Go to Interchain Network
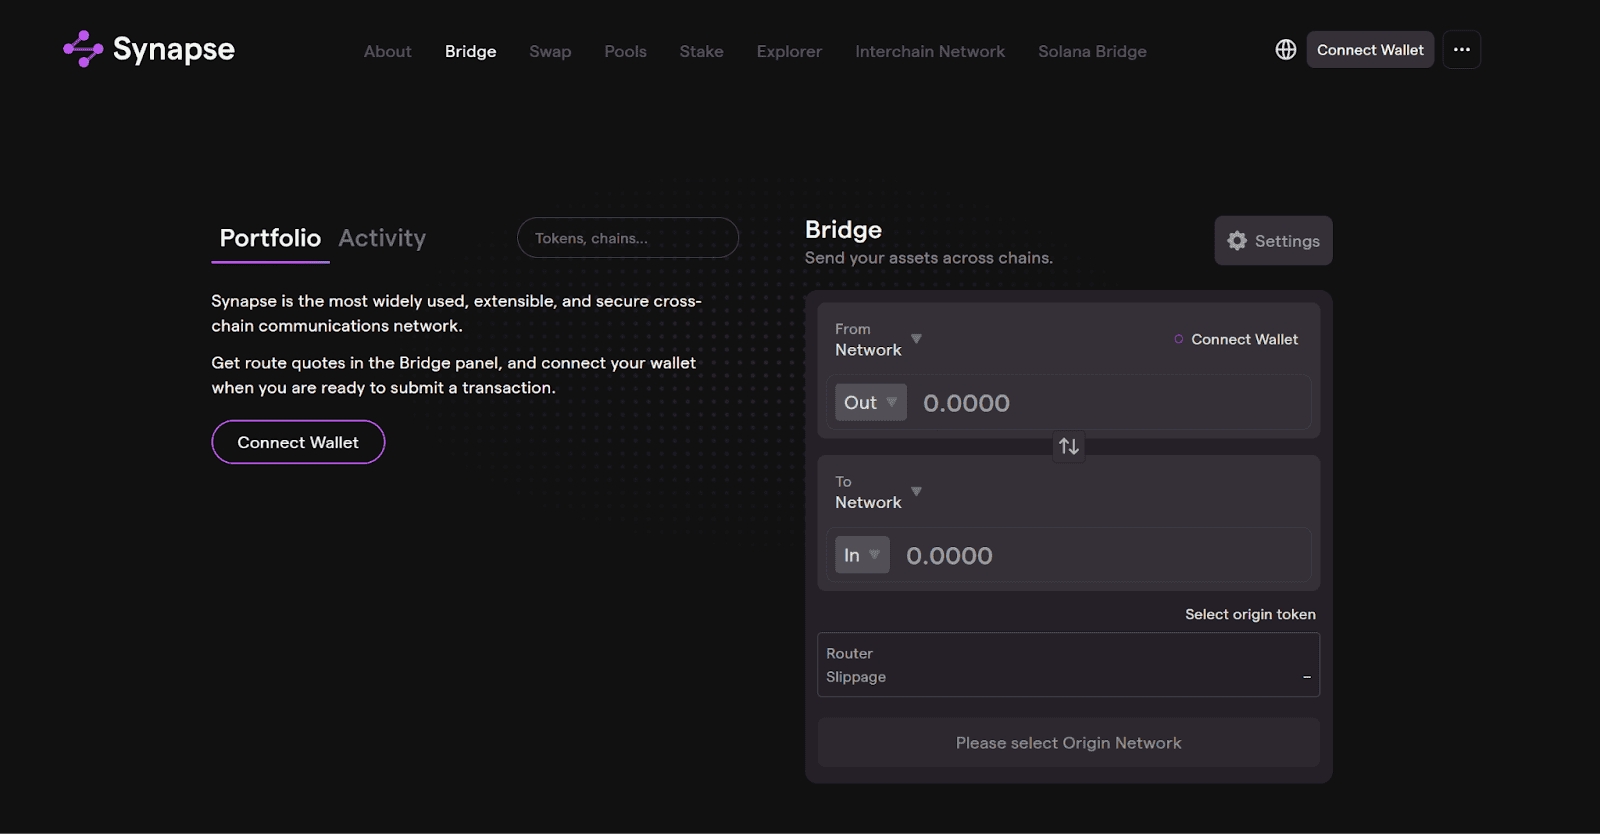Screen dimensions: 1600x834 [930, 51]
